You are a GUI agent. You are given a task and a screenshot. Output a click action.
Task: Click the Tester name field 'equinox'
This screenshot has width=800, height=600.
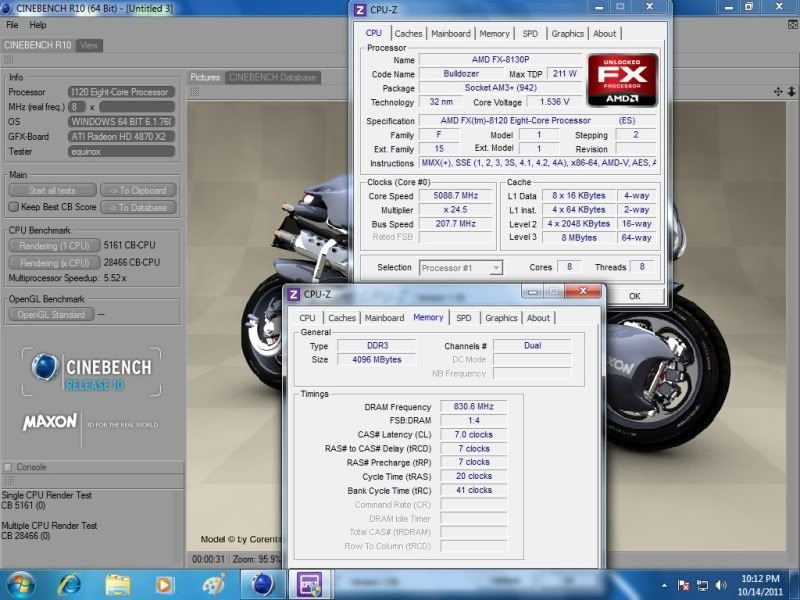point(121,152)
